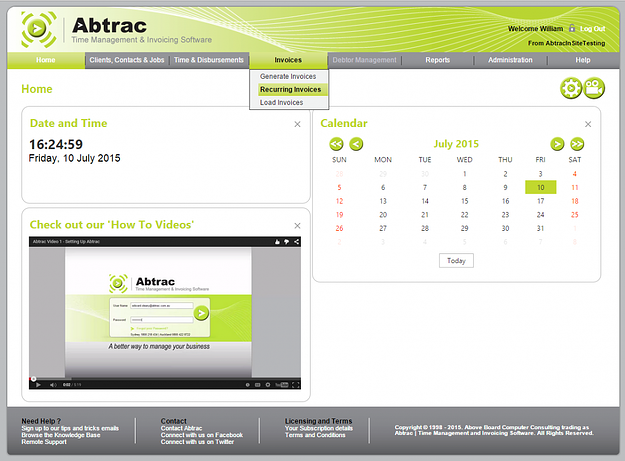Click the lock icon beside Log Out
625x461 pixels.
pos(572,28)
